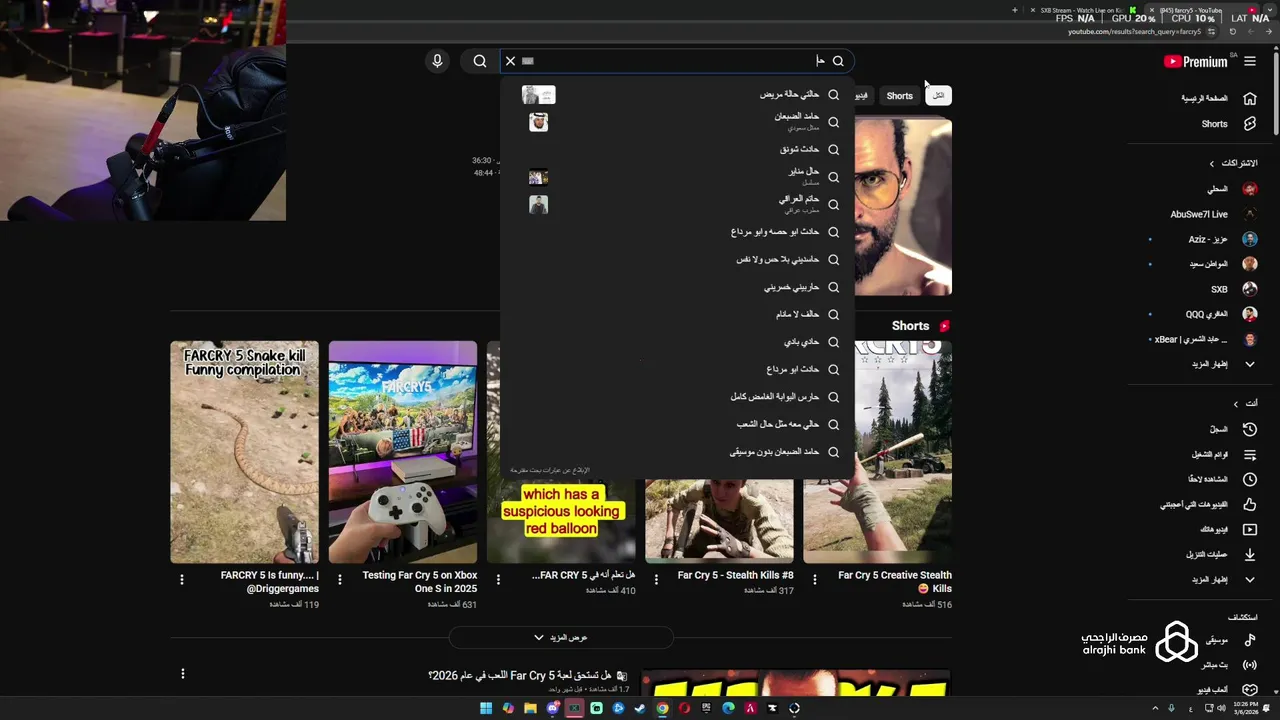Open options for Testing Far Cry 5 on Xbox short
1280x720 pixels.
(x=340, y=579)
